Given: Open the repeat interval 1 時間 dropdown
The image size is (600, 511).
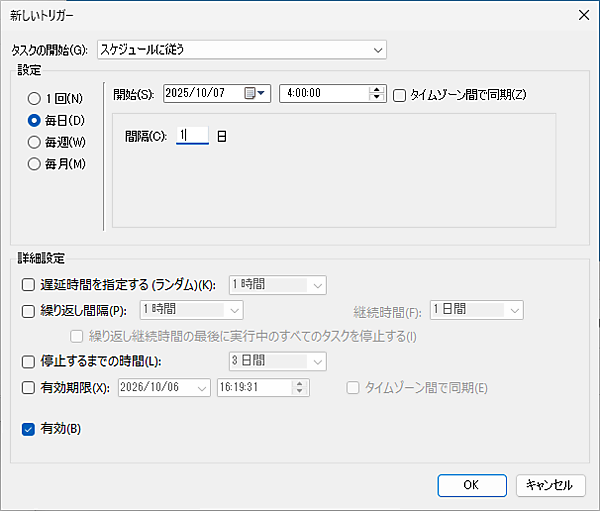Looking at the screenshot, I should (191, 310).
